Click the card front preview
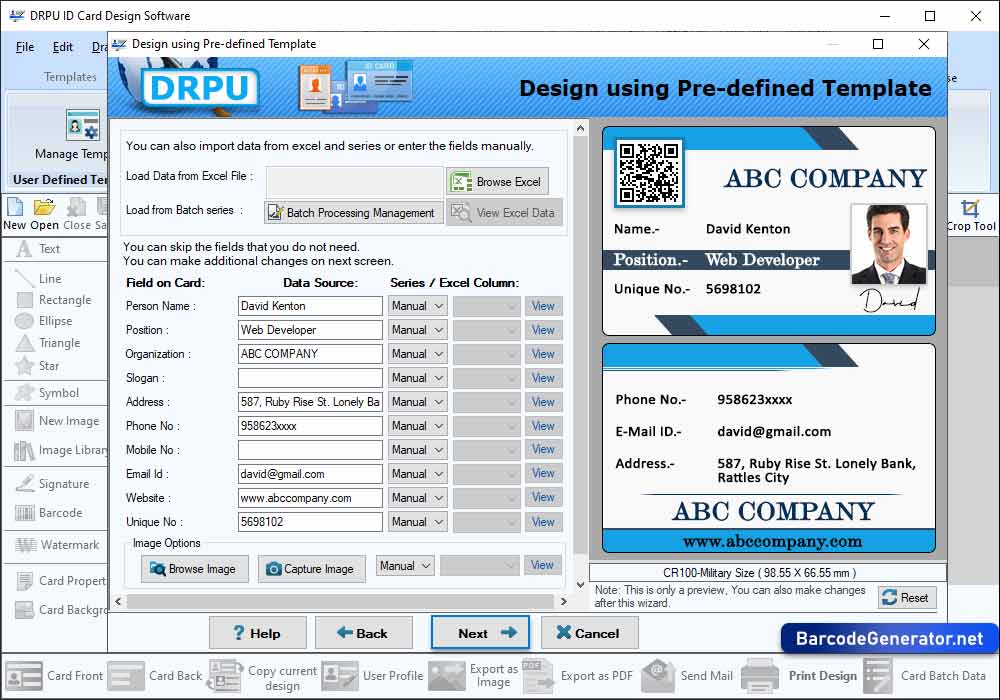 point(768,231)
